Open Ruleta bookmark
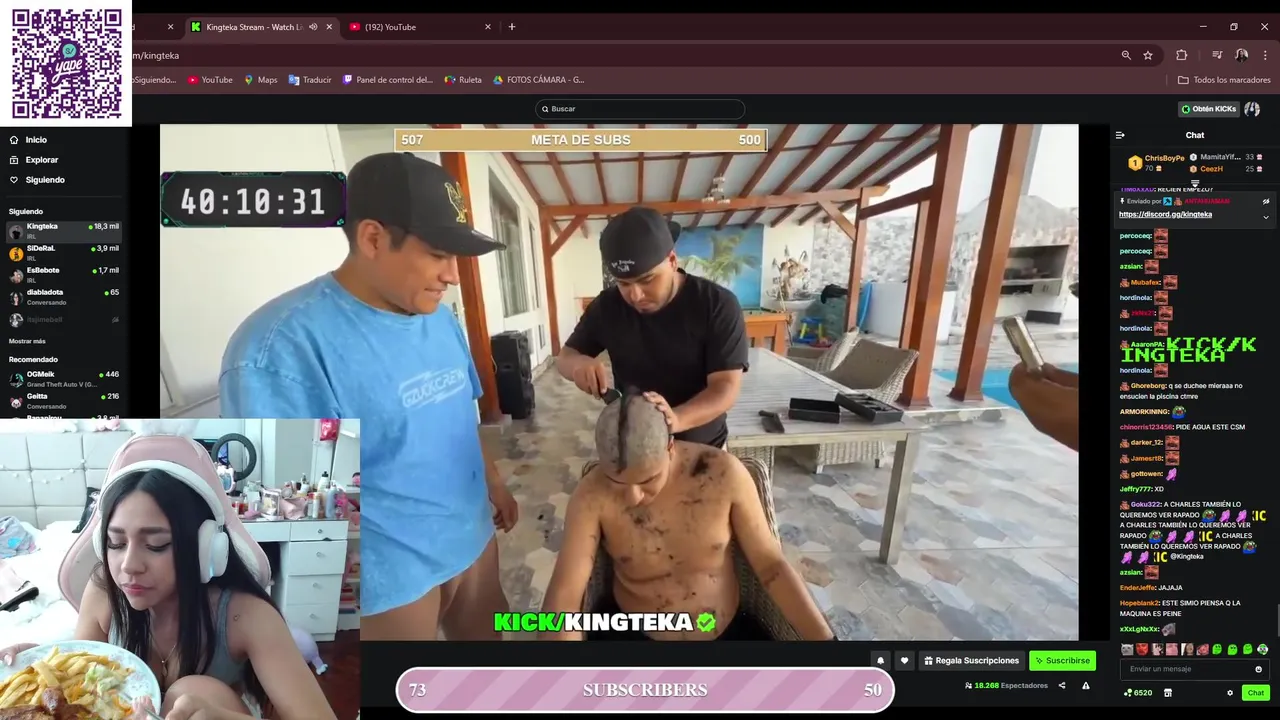Viewport: 1280px width, 720px height. 463,80
